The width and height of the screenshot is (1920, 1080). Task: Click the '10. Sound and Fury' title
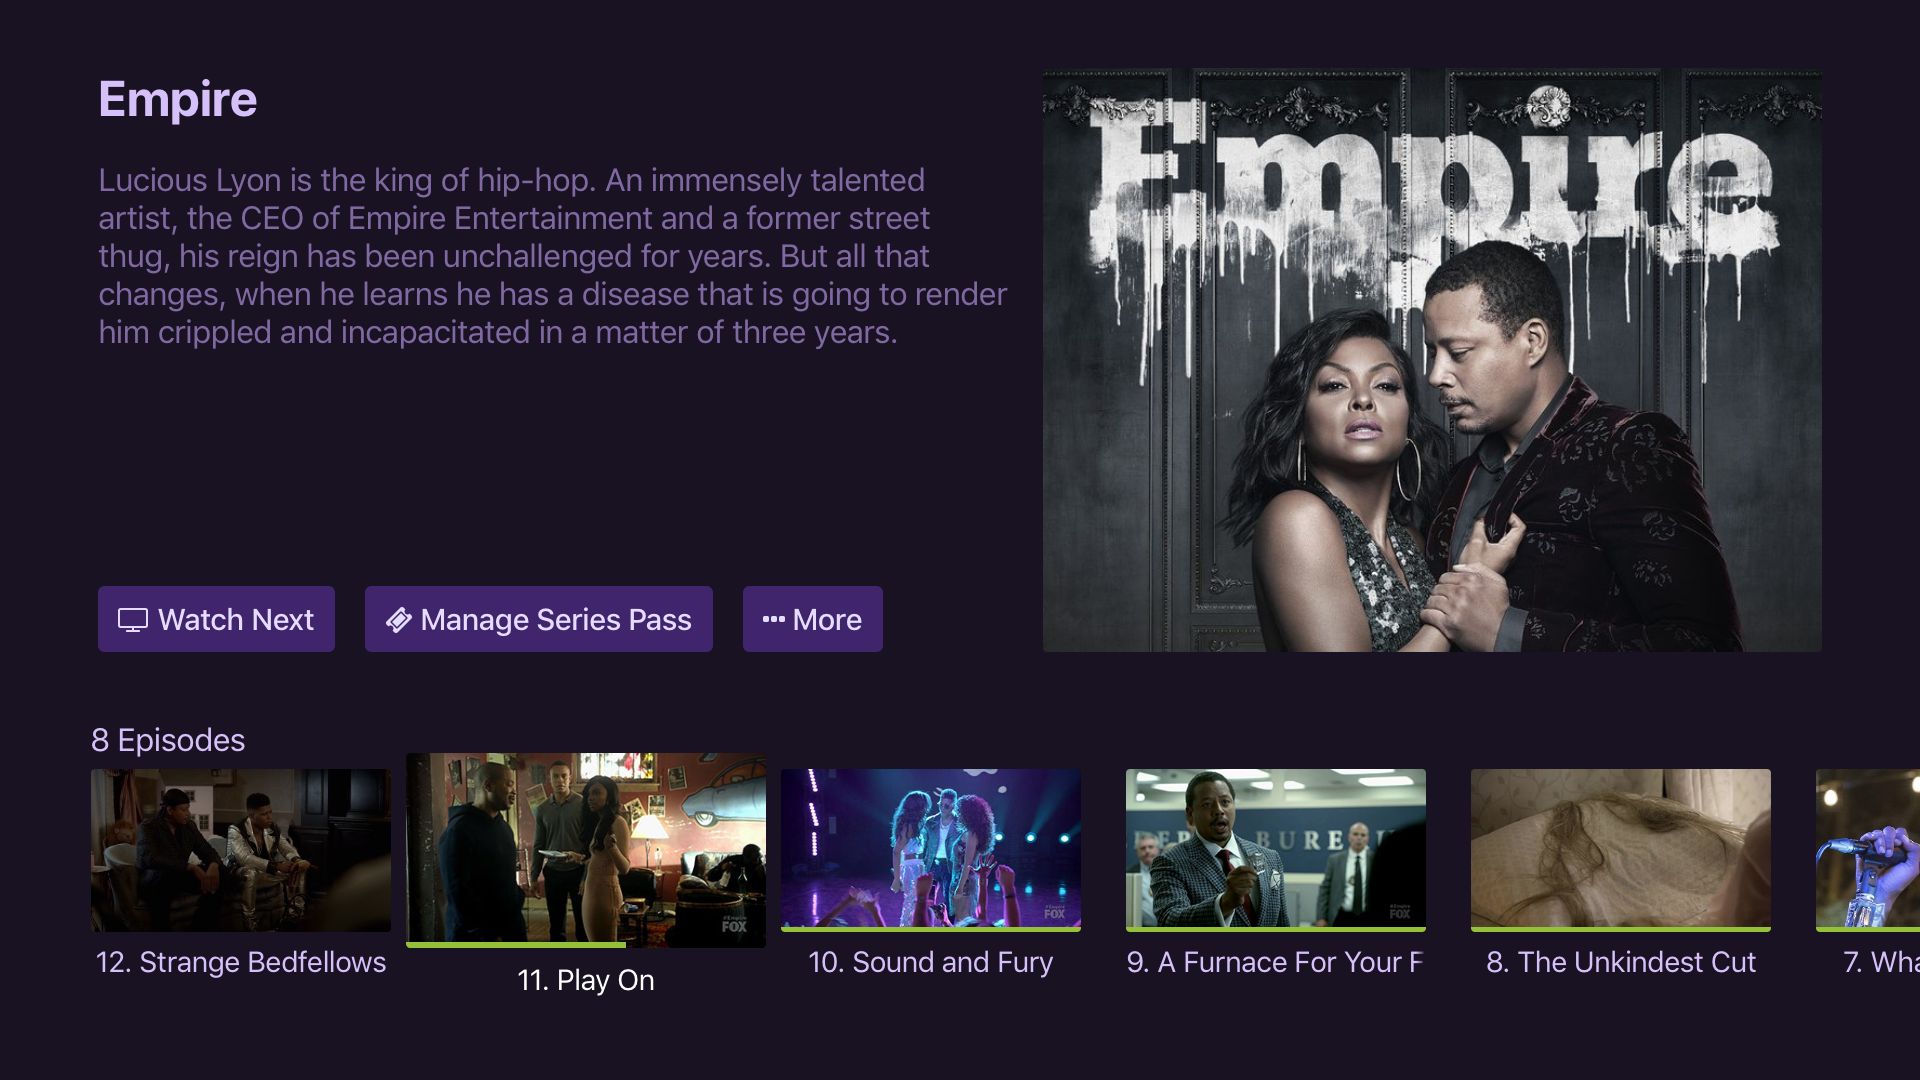click(x=930, y=962)
